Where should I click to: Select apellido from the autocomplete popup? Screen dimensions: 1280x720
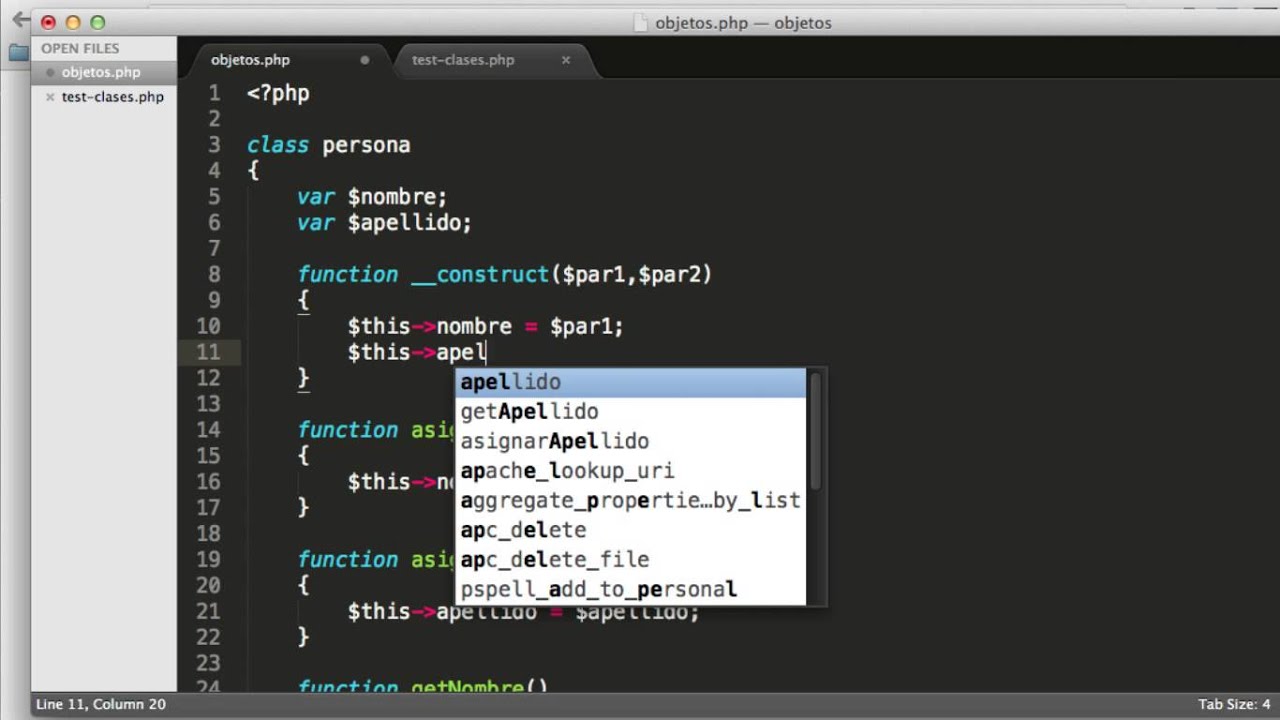click(510, 381)
